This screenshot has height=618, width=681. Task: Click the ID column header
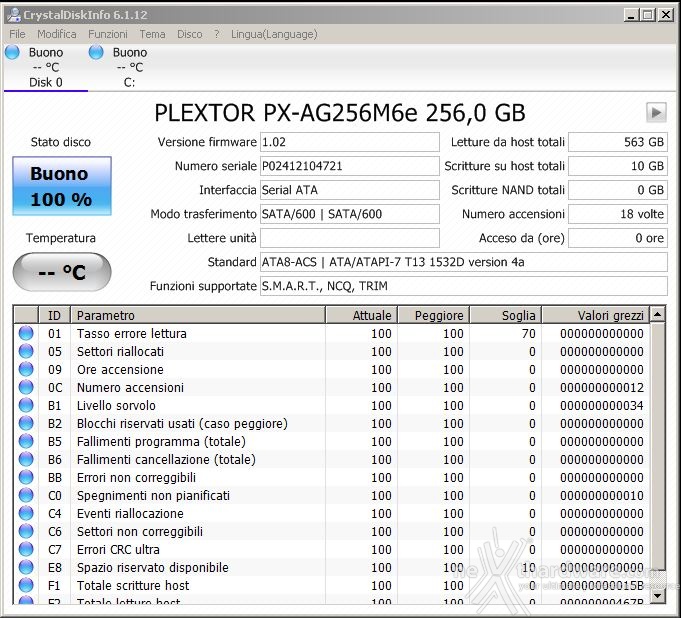point(54,315)
